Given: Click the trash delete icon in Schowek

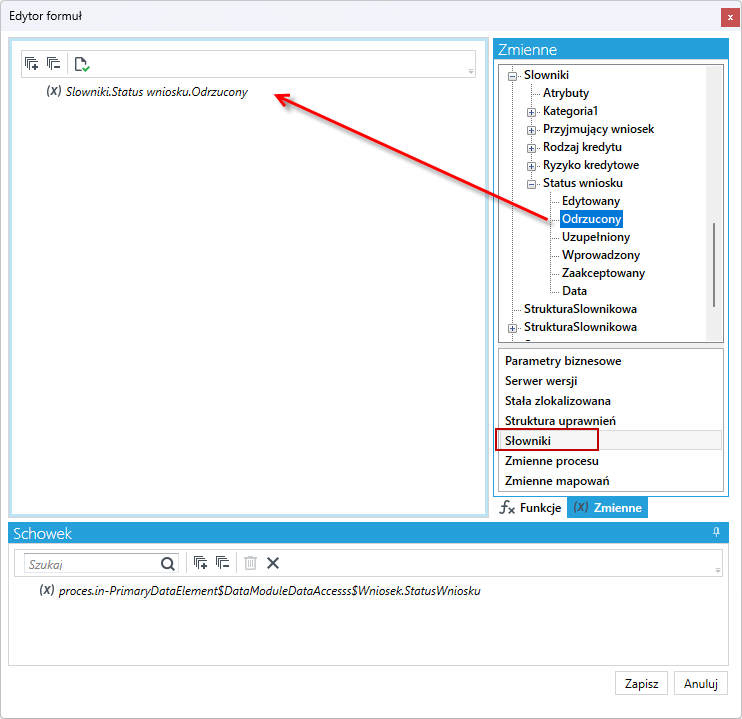Looking at the screenshot, I should pyautogui.click(x=250, y=563).
